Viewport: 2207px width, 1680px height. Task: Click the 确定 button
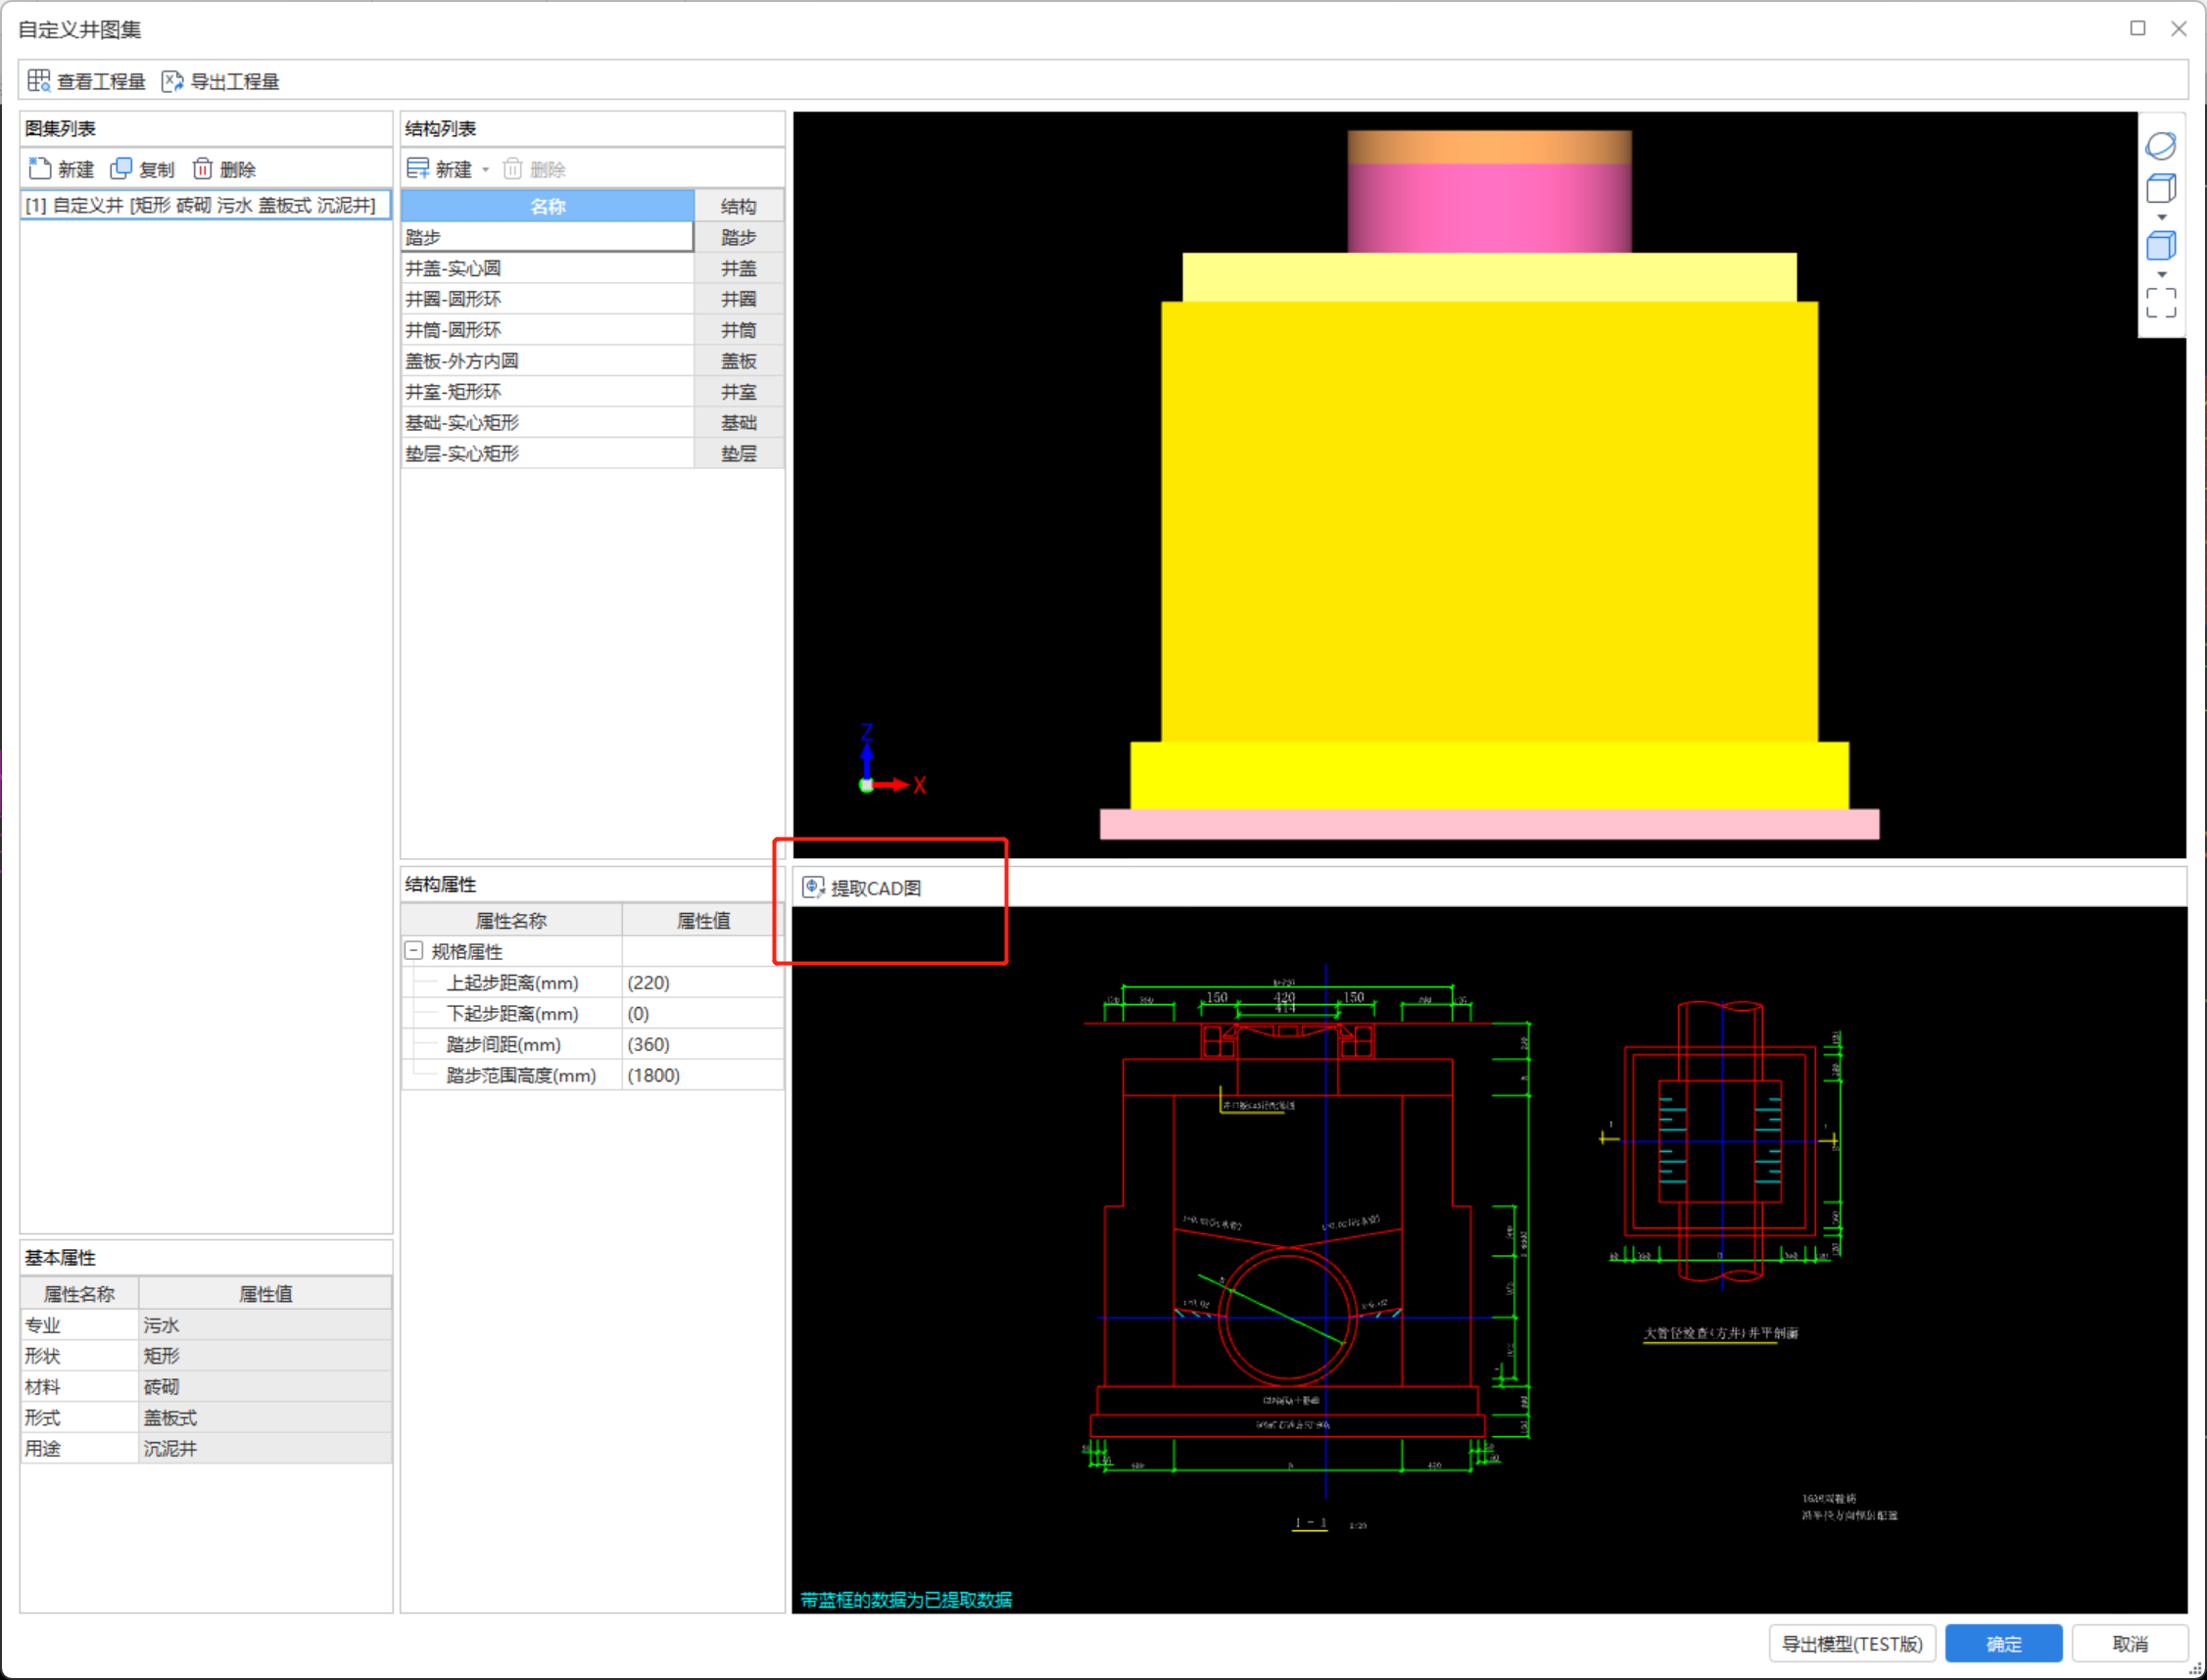2002,1643
